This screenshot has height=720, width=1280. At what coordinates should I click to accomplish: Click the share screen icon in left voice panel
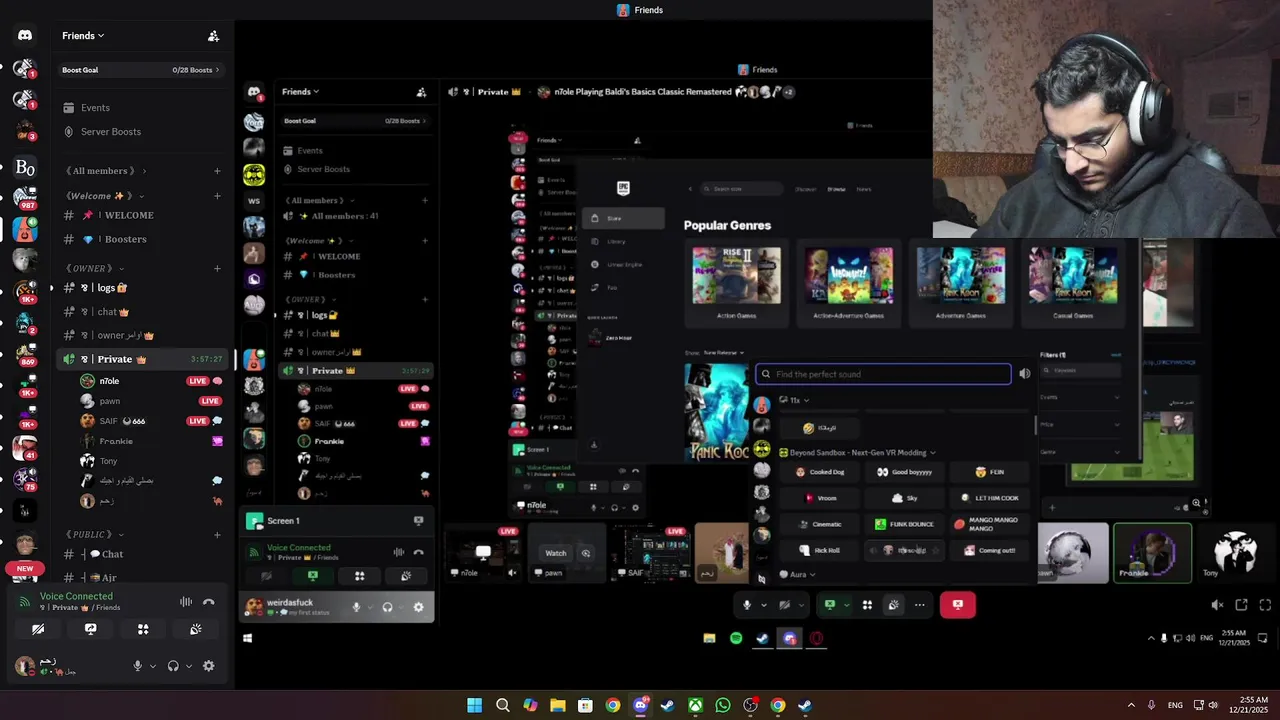(x=90, y=629)
